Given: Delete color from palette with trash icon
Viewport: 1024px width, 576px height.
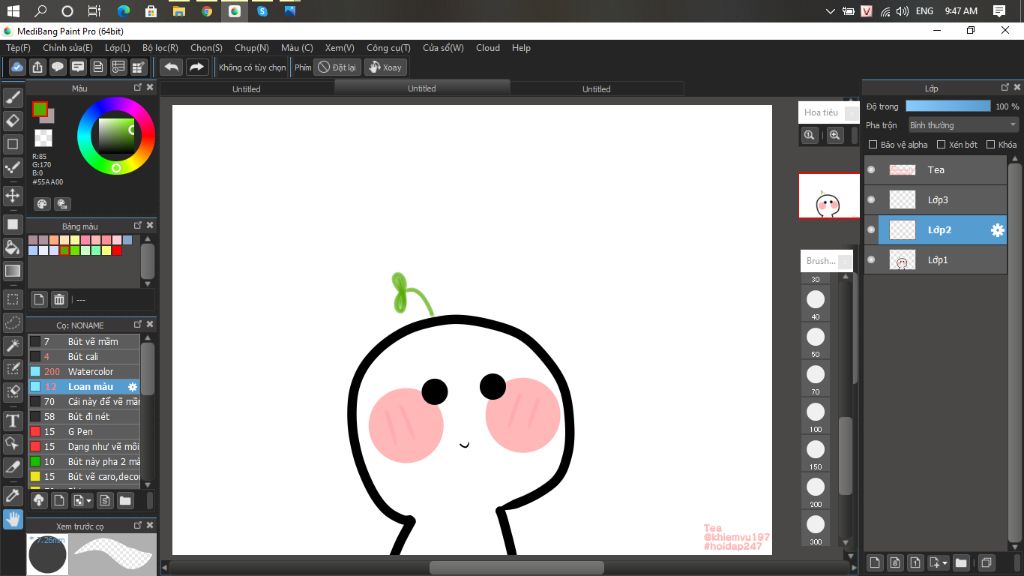Looking at the screenshot, I should (x=59, y=300).
